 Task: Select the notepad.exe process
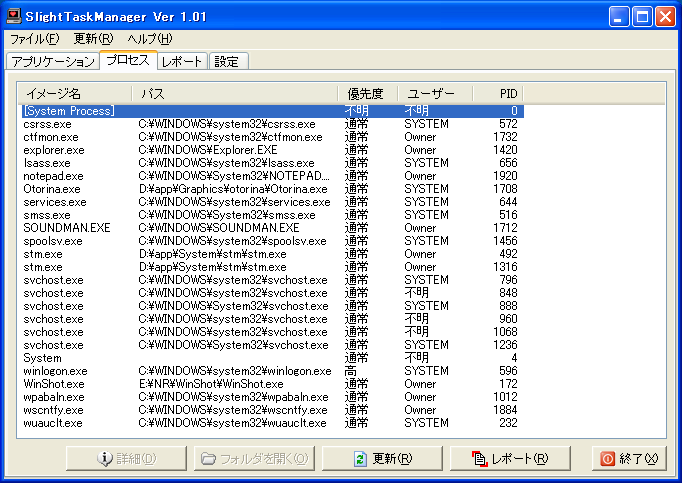click(273, 176)
